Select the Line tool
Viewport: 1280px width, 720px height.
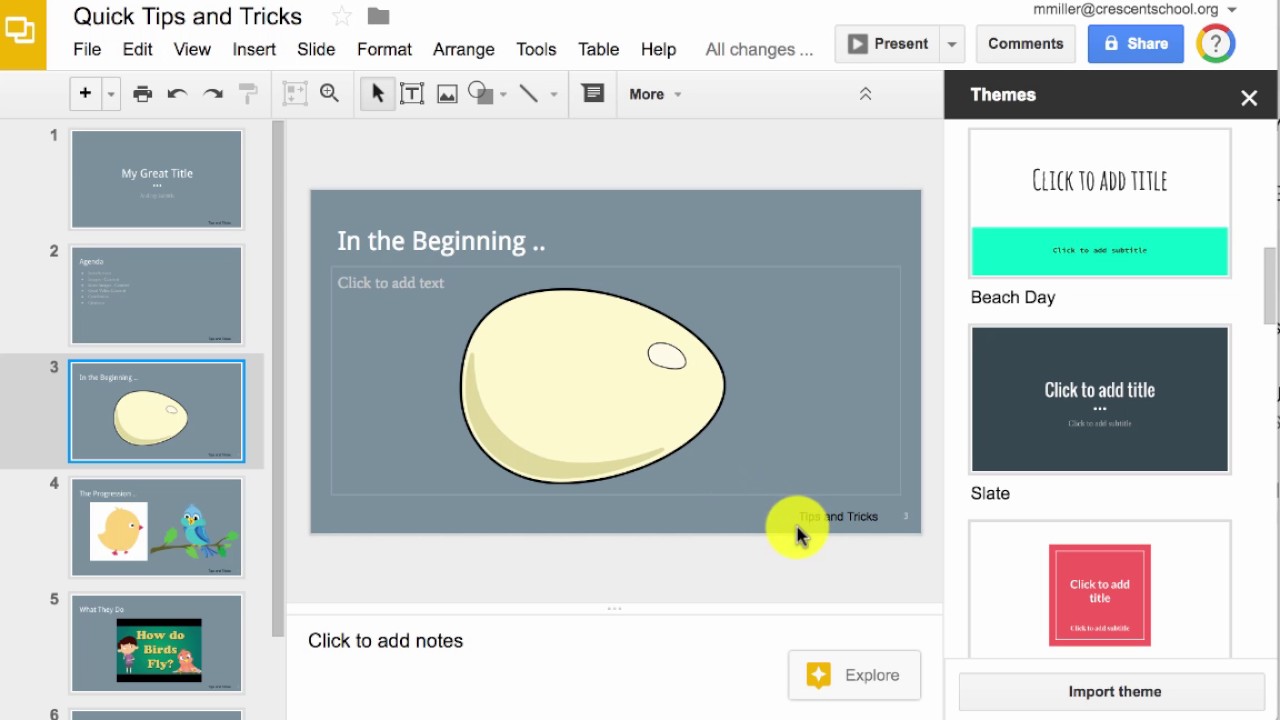pos(529,94)
